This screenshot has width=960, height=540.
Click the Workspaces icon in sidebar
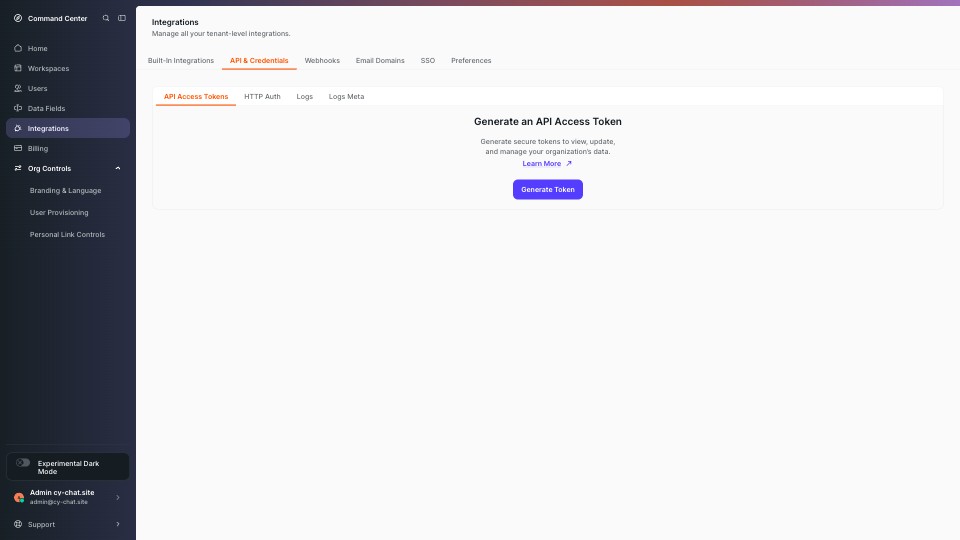point(18,68)
